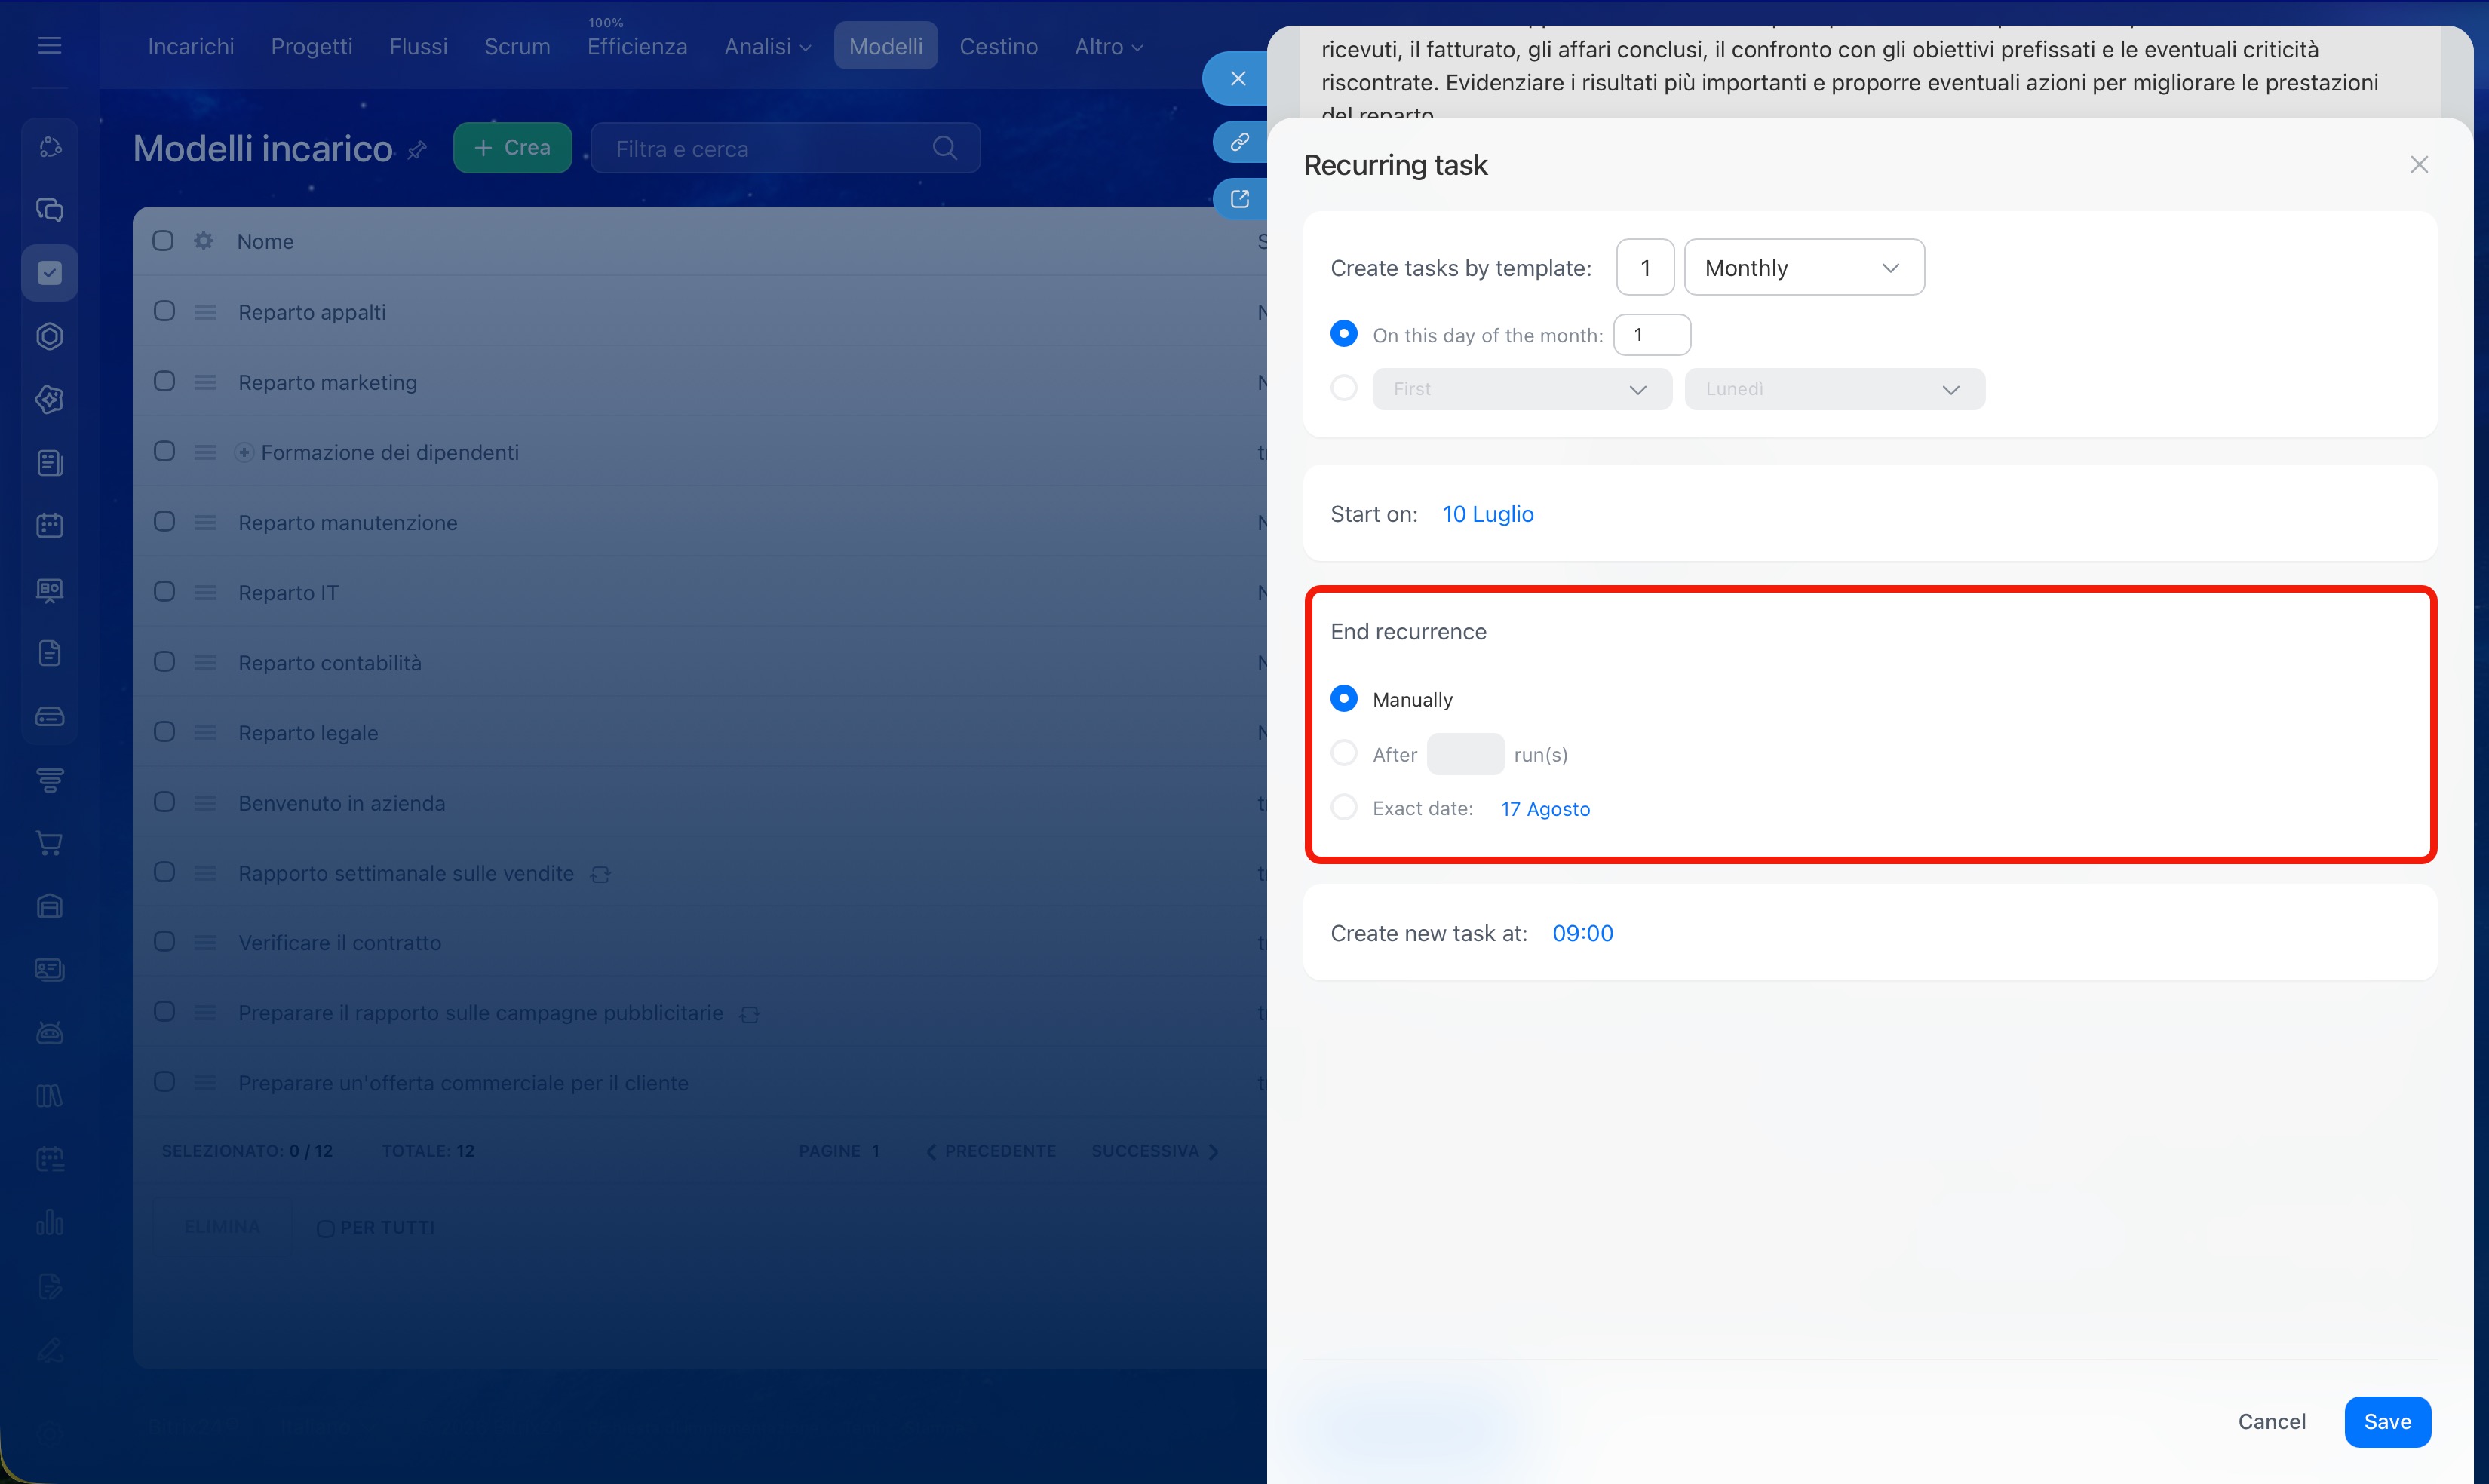Open the First ordinal dropdown
The image size is (2489, 1484).
(x=1522, y=389)
